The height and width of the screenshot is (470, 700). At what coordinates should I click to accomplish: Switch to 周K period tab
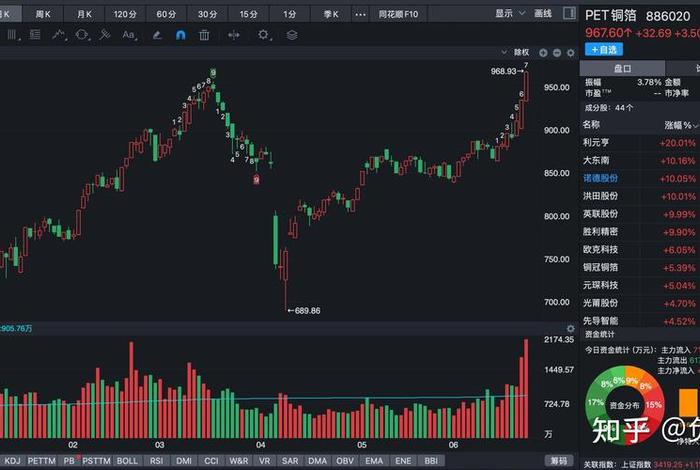[43, 14]
